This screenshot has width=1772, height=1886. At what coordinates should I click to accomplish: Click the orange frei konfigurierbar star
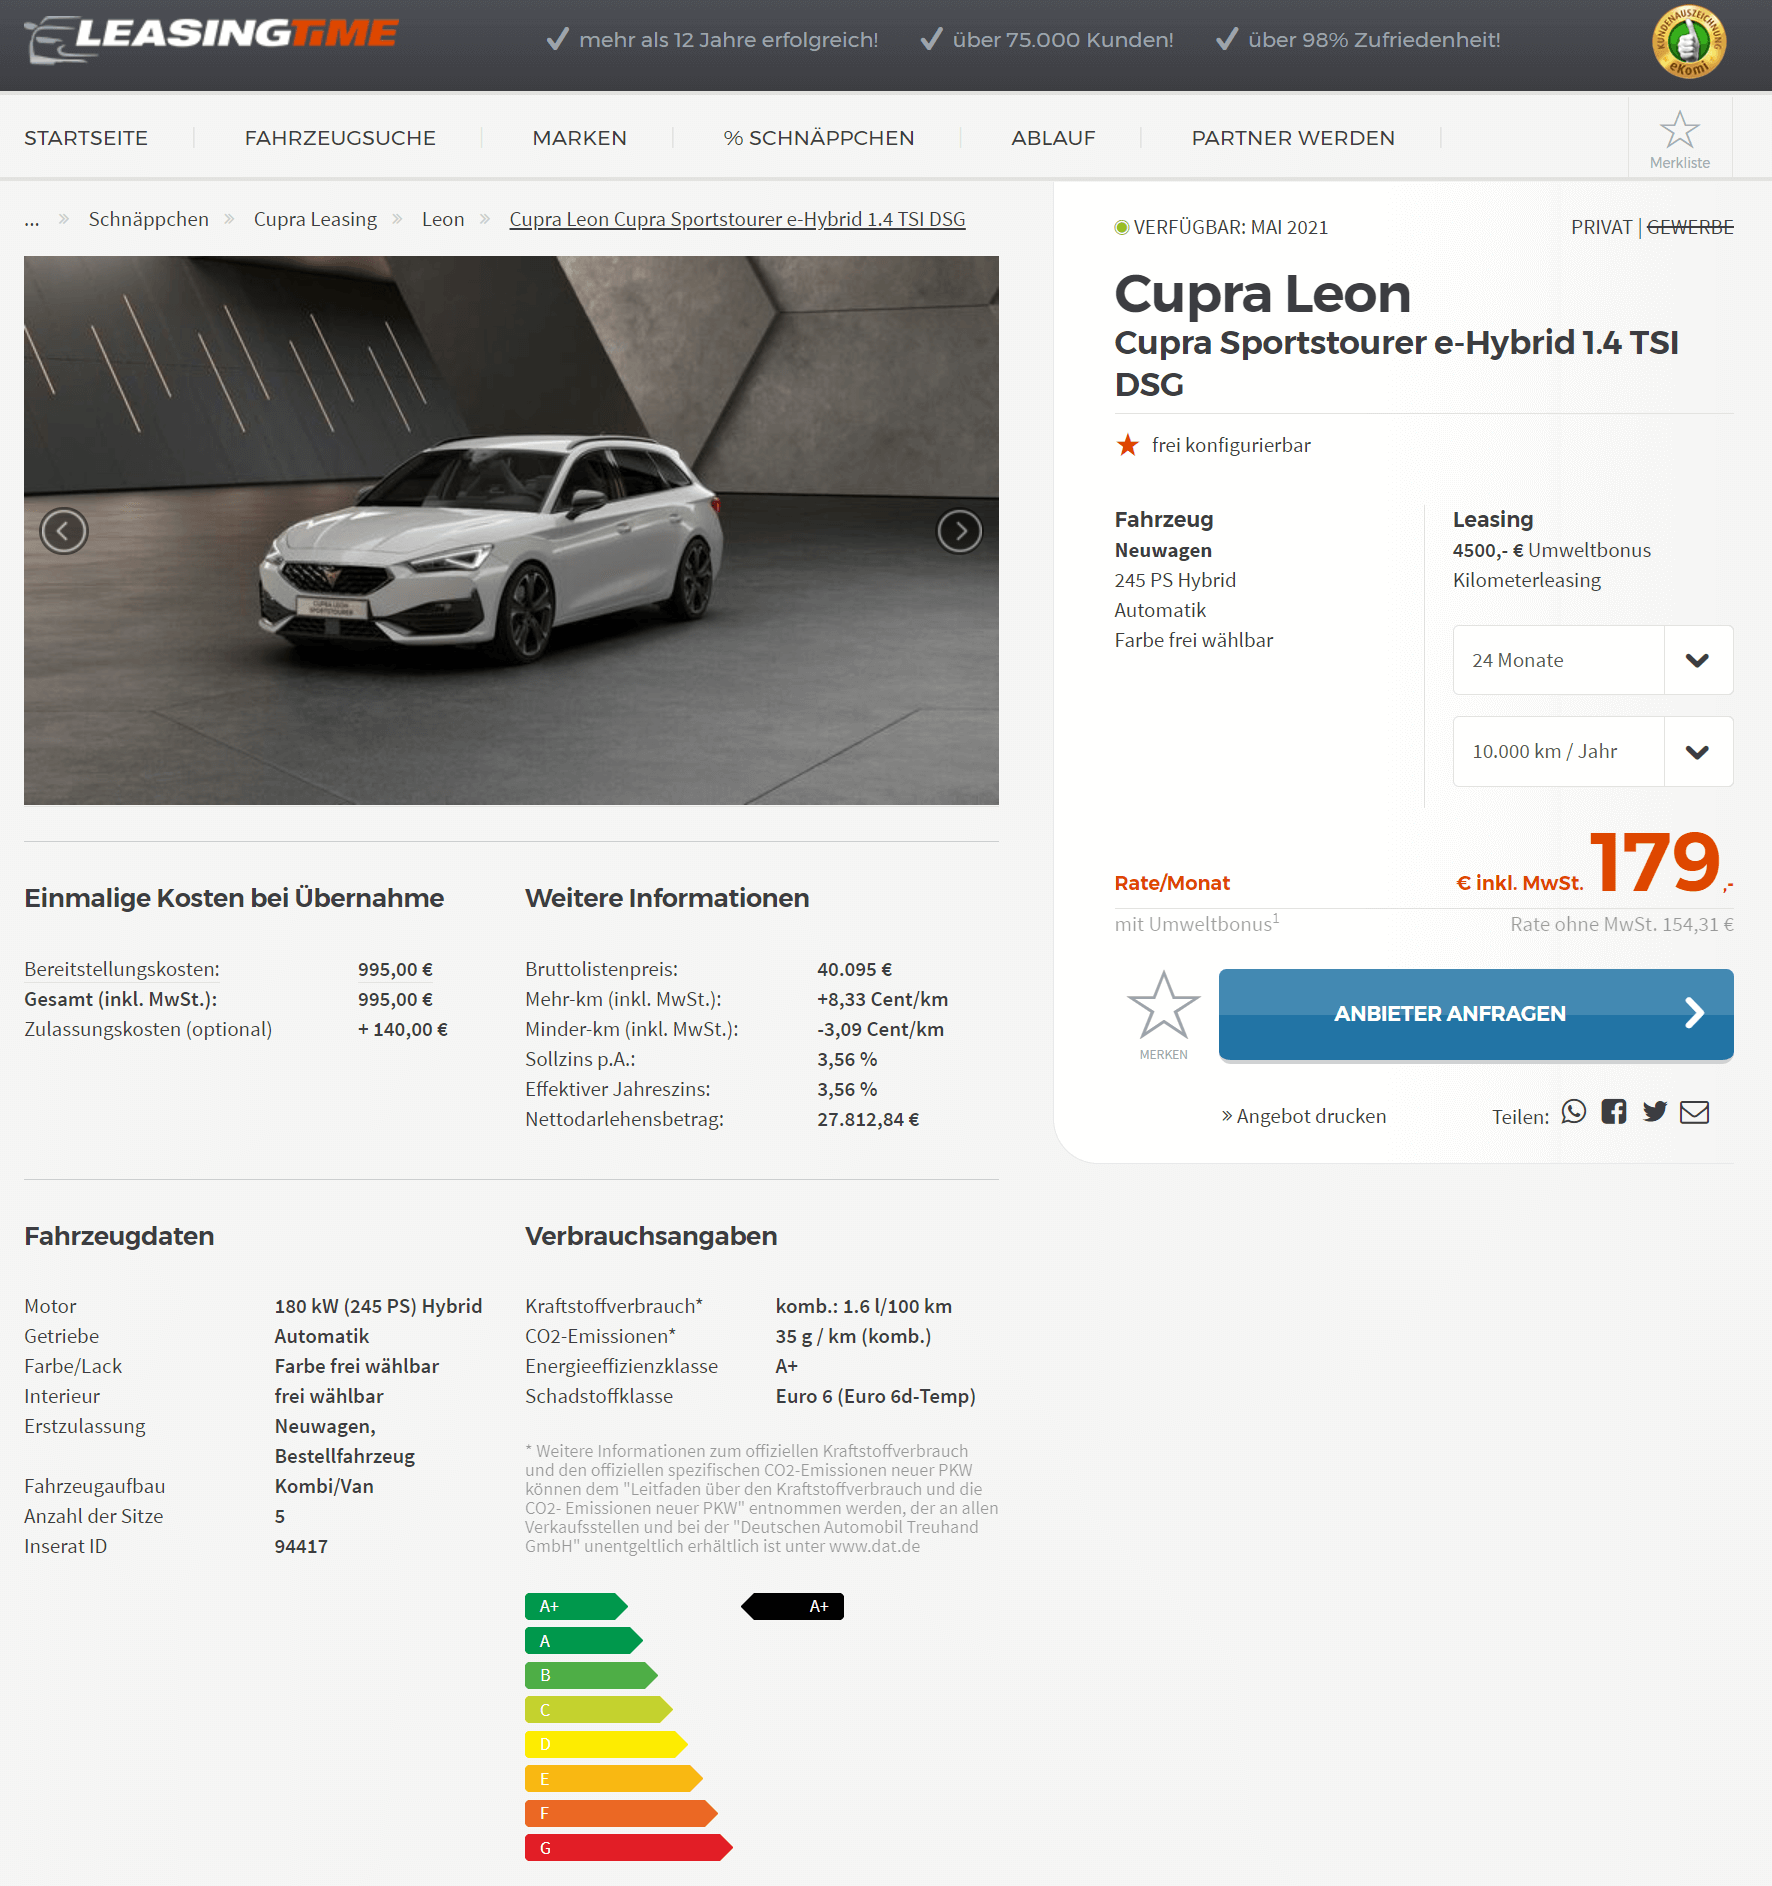(1127, 445)
